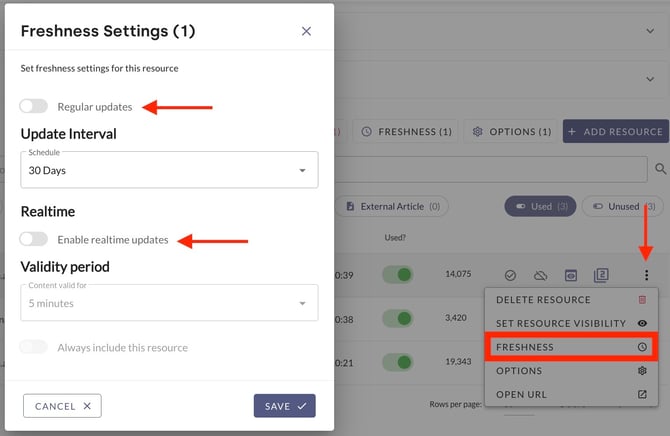Close the Freshness Settings dialog

pos(306,31)
